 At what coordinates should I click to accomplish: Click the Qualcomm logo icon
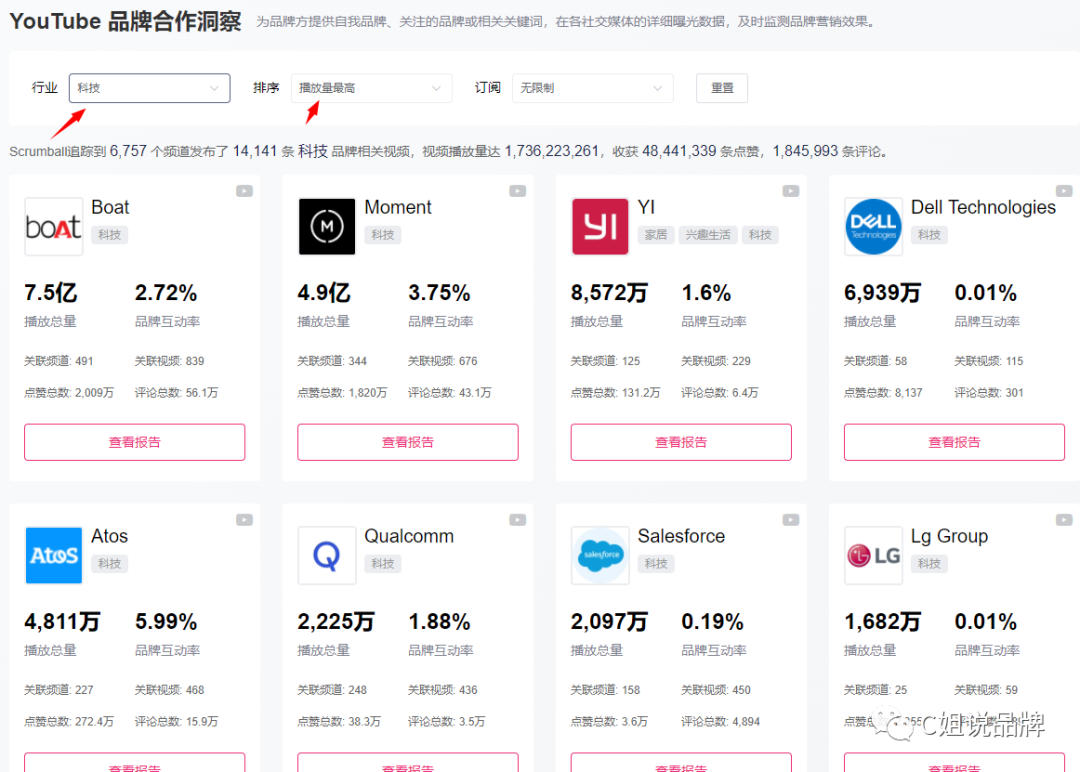[326, 555]
